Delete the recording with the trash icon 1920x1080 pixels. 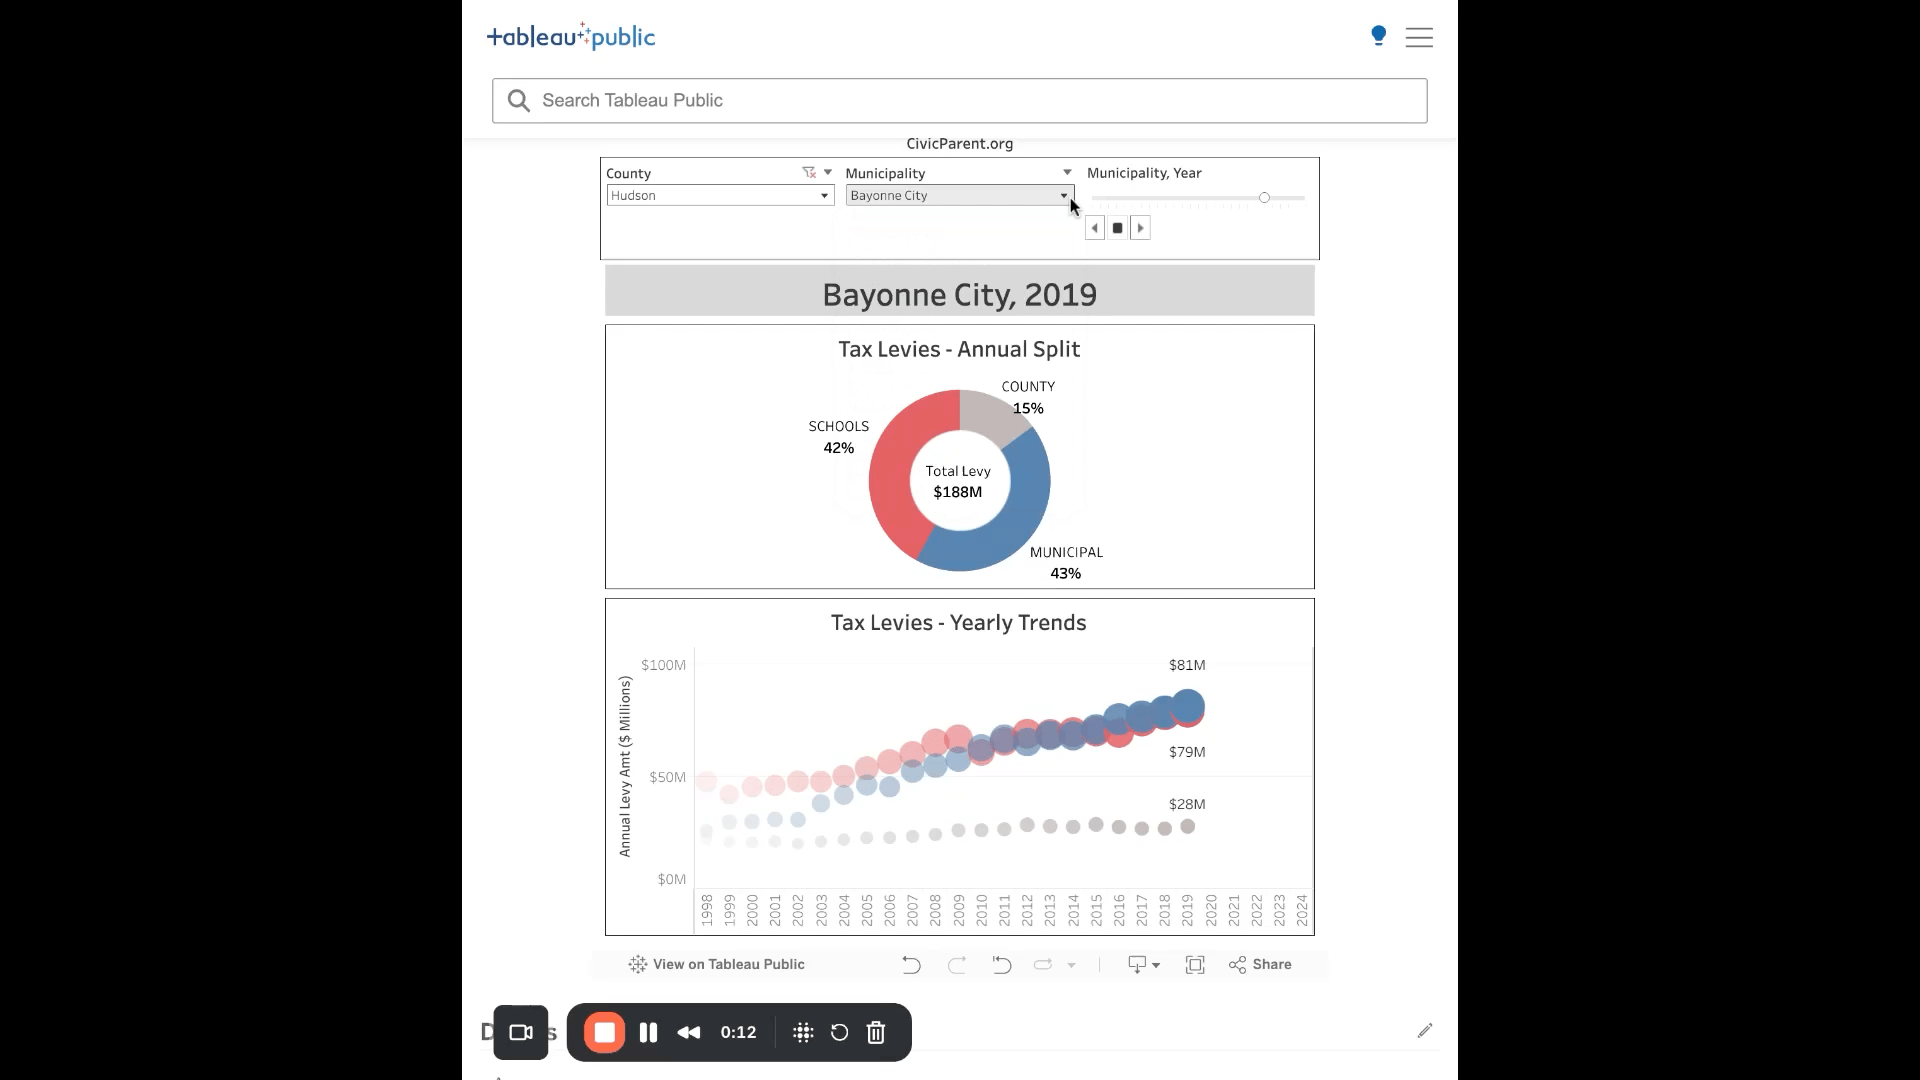pyautogui.click(x=876, y=1032)
